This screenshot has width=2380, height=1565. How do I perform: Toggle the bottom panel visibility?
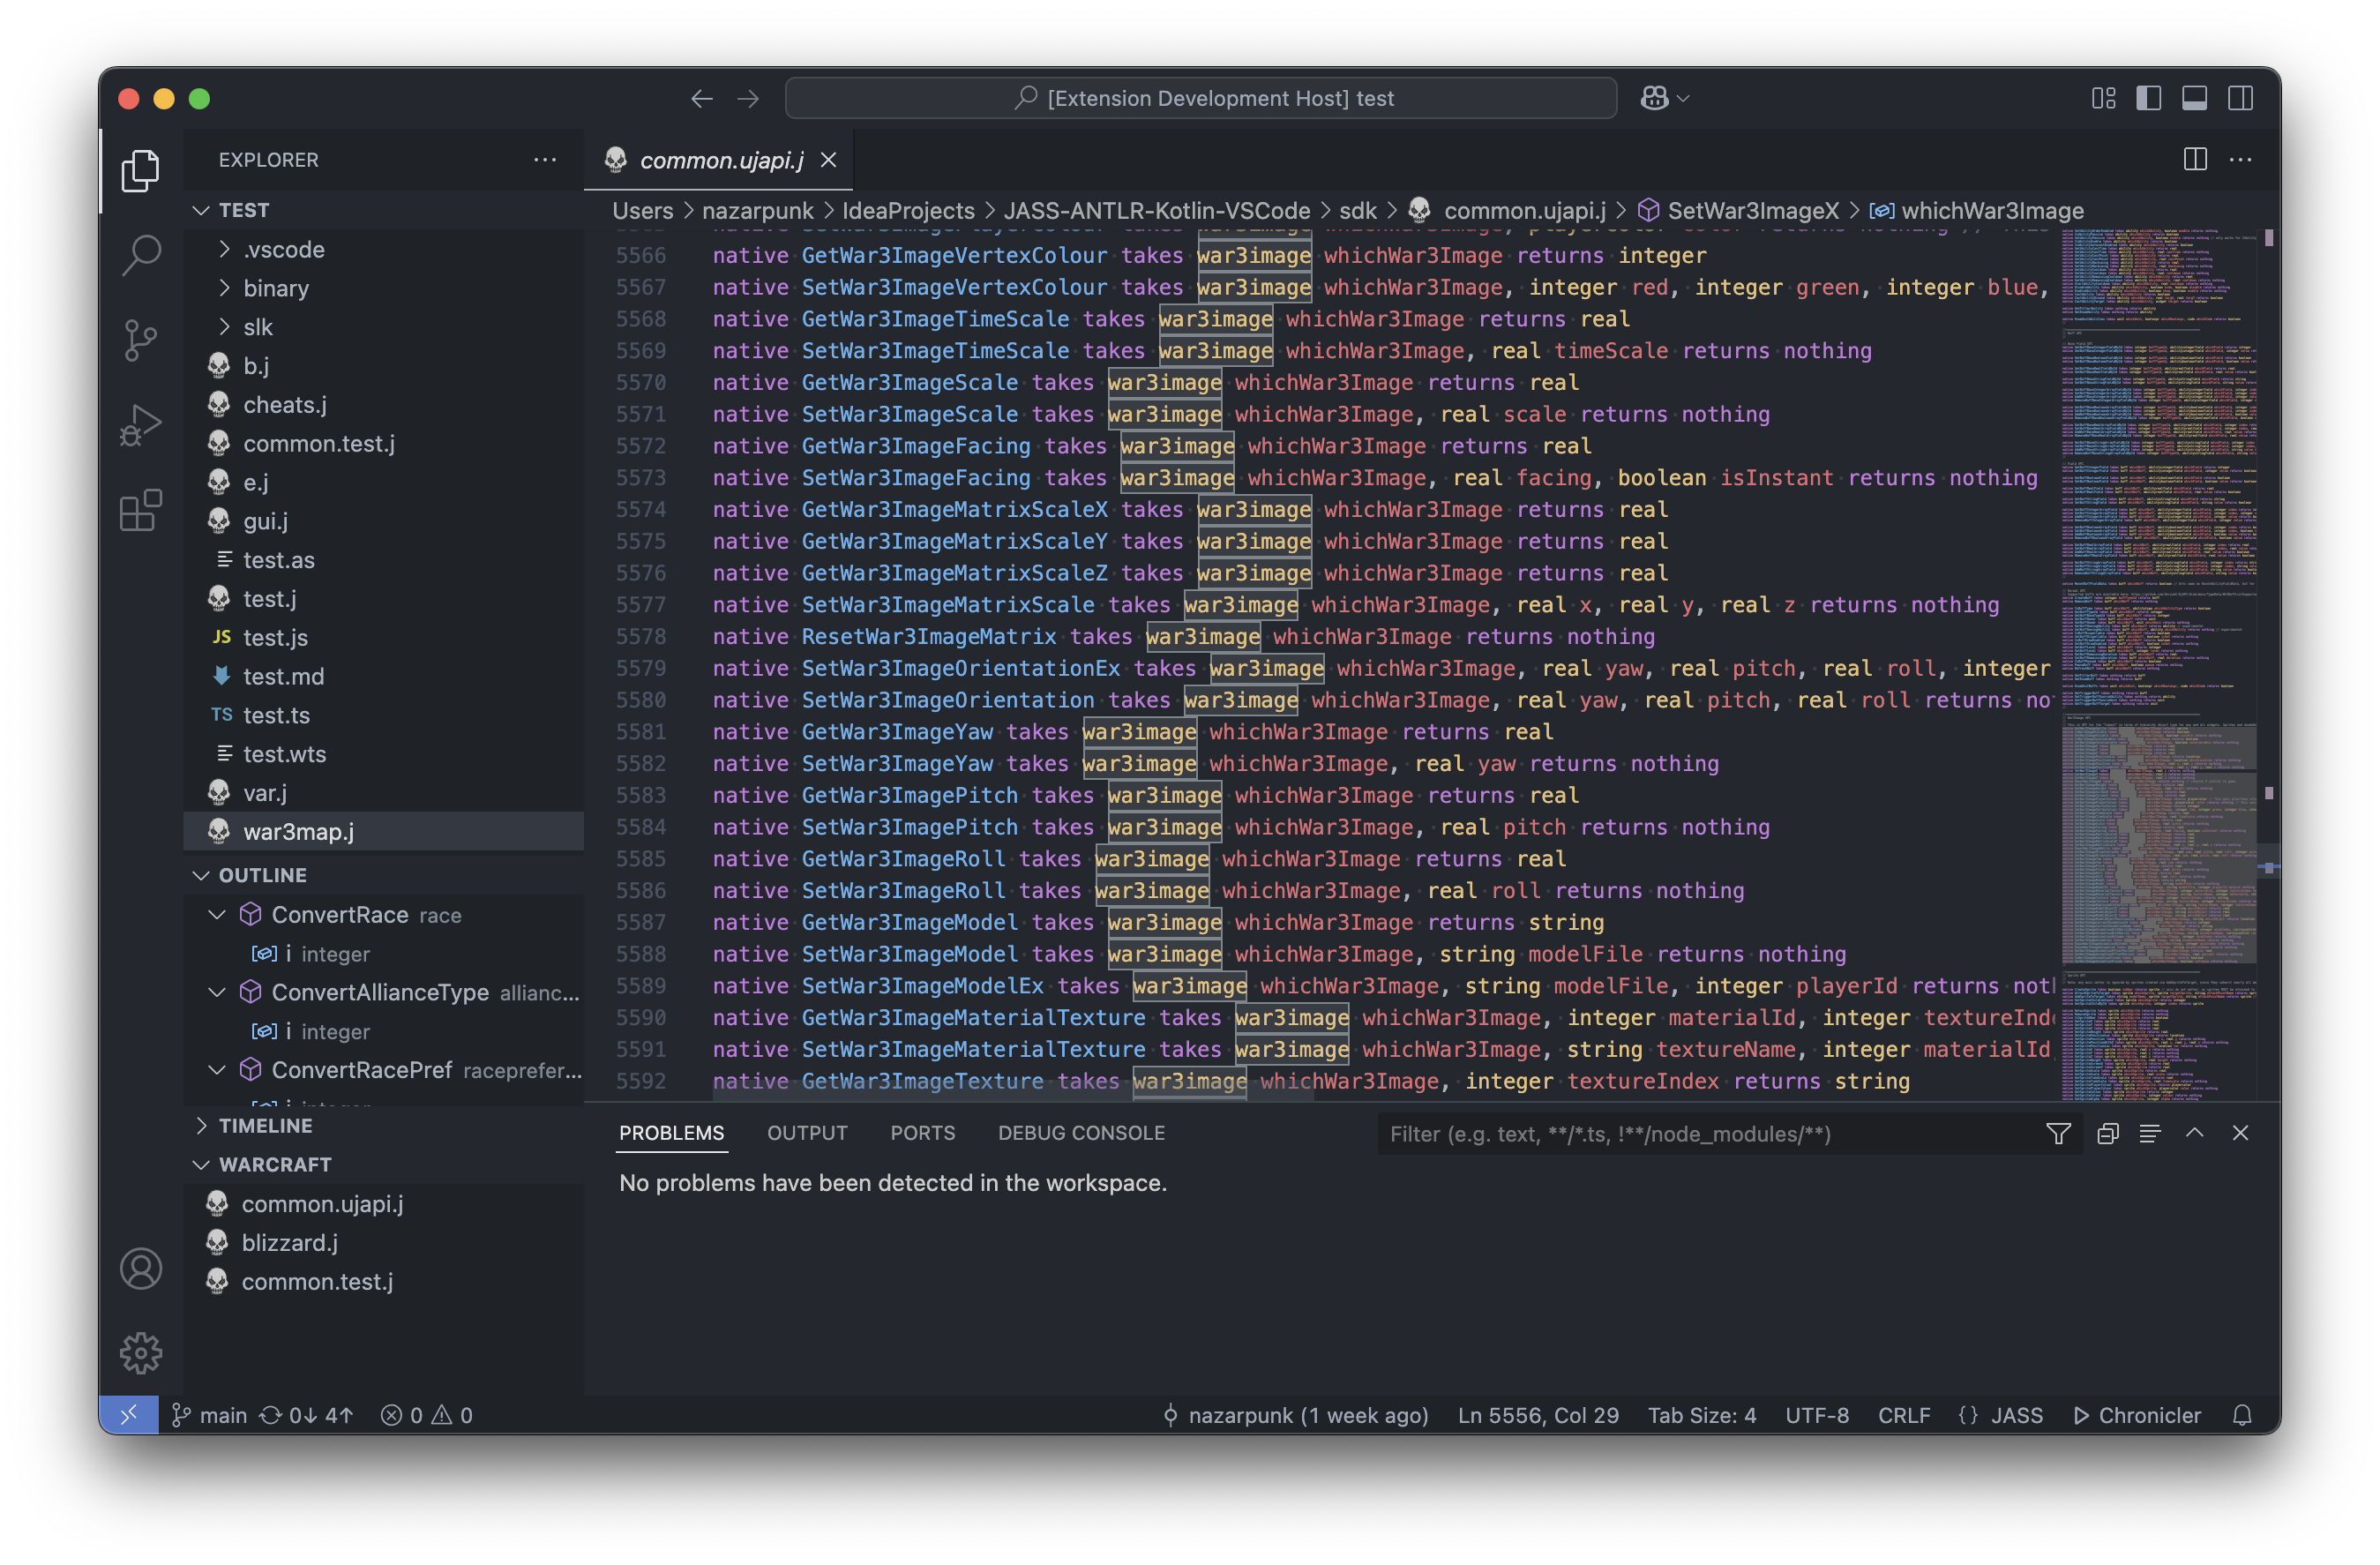[x=2194, y=98]
